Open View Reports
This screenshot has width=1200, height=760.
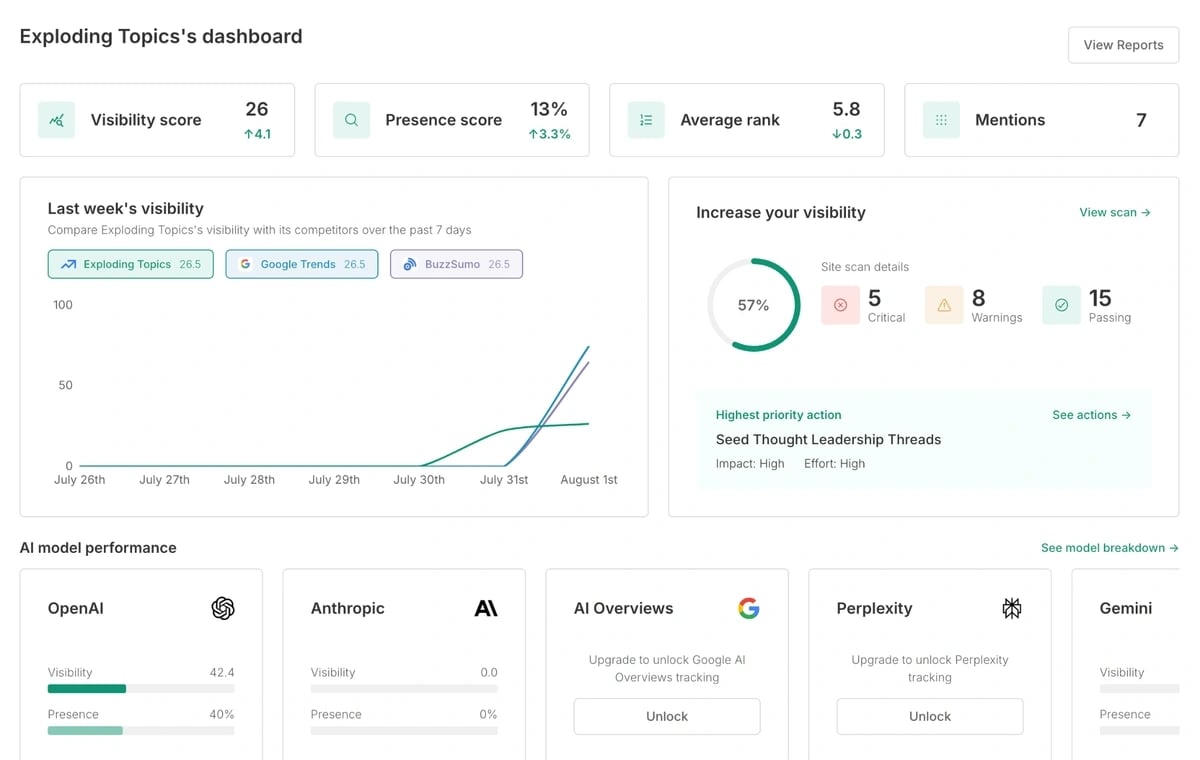point(1124,45)
